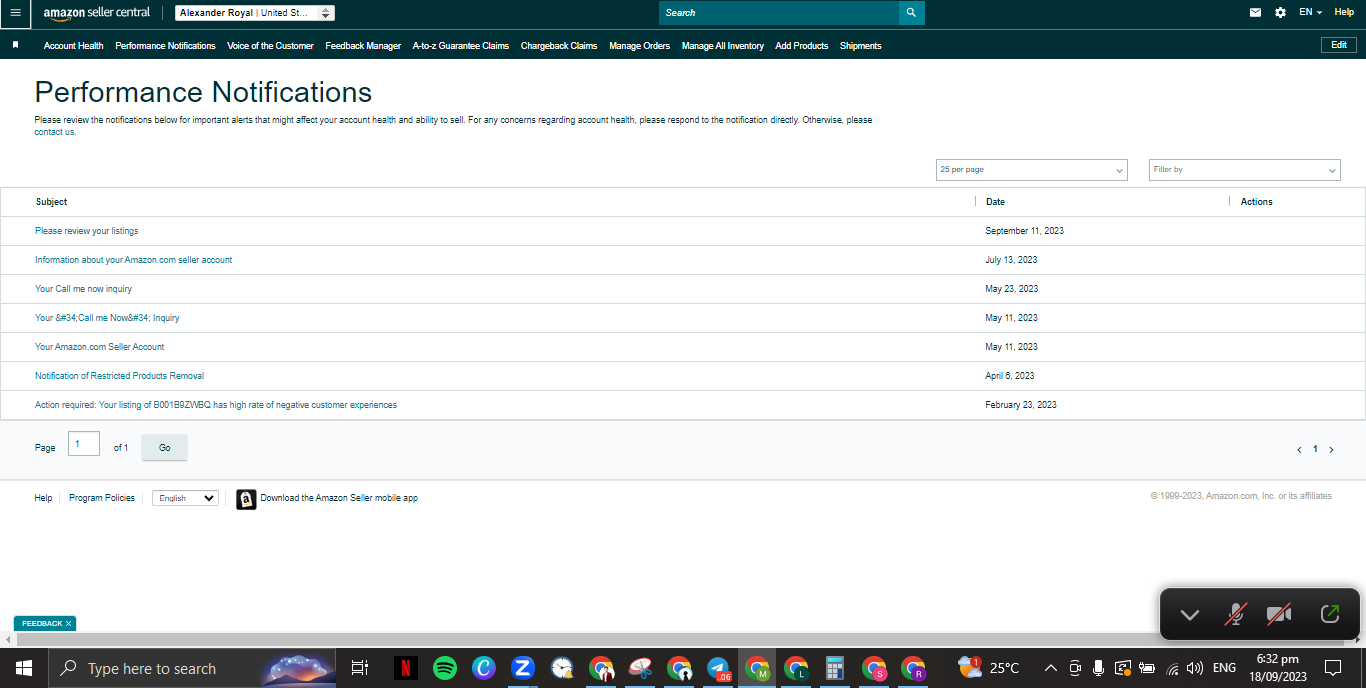Viewport: 1366px width, 688px height.
Task: Open the volume control in system tray
Action: [x=1195, y=668]
